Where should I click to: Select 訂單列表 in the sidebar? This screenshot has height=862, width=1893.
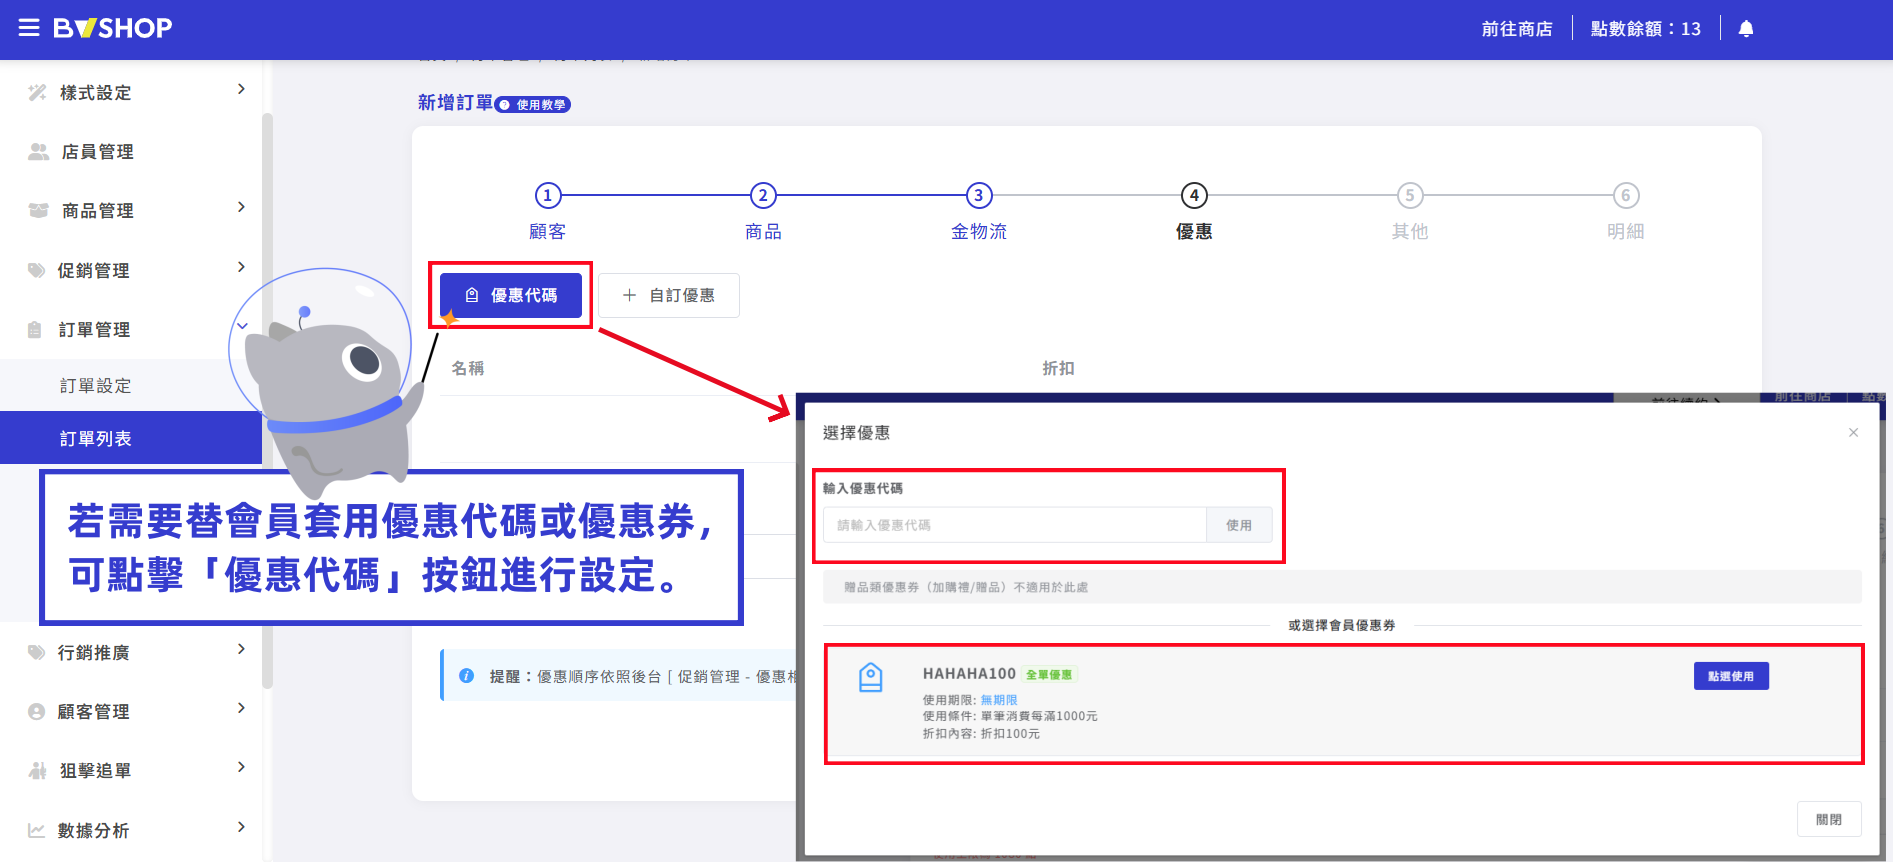(x=131, y=438)
